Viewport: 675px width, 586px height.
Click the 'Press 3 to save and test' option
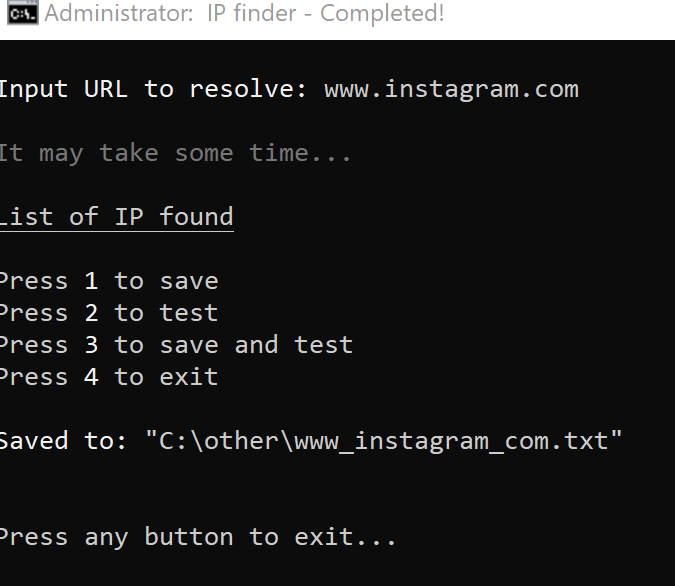176,345
